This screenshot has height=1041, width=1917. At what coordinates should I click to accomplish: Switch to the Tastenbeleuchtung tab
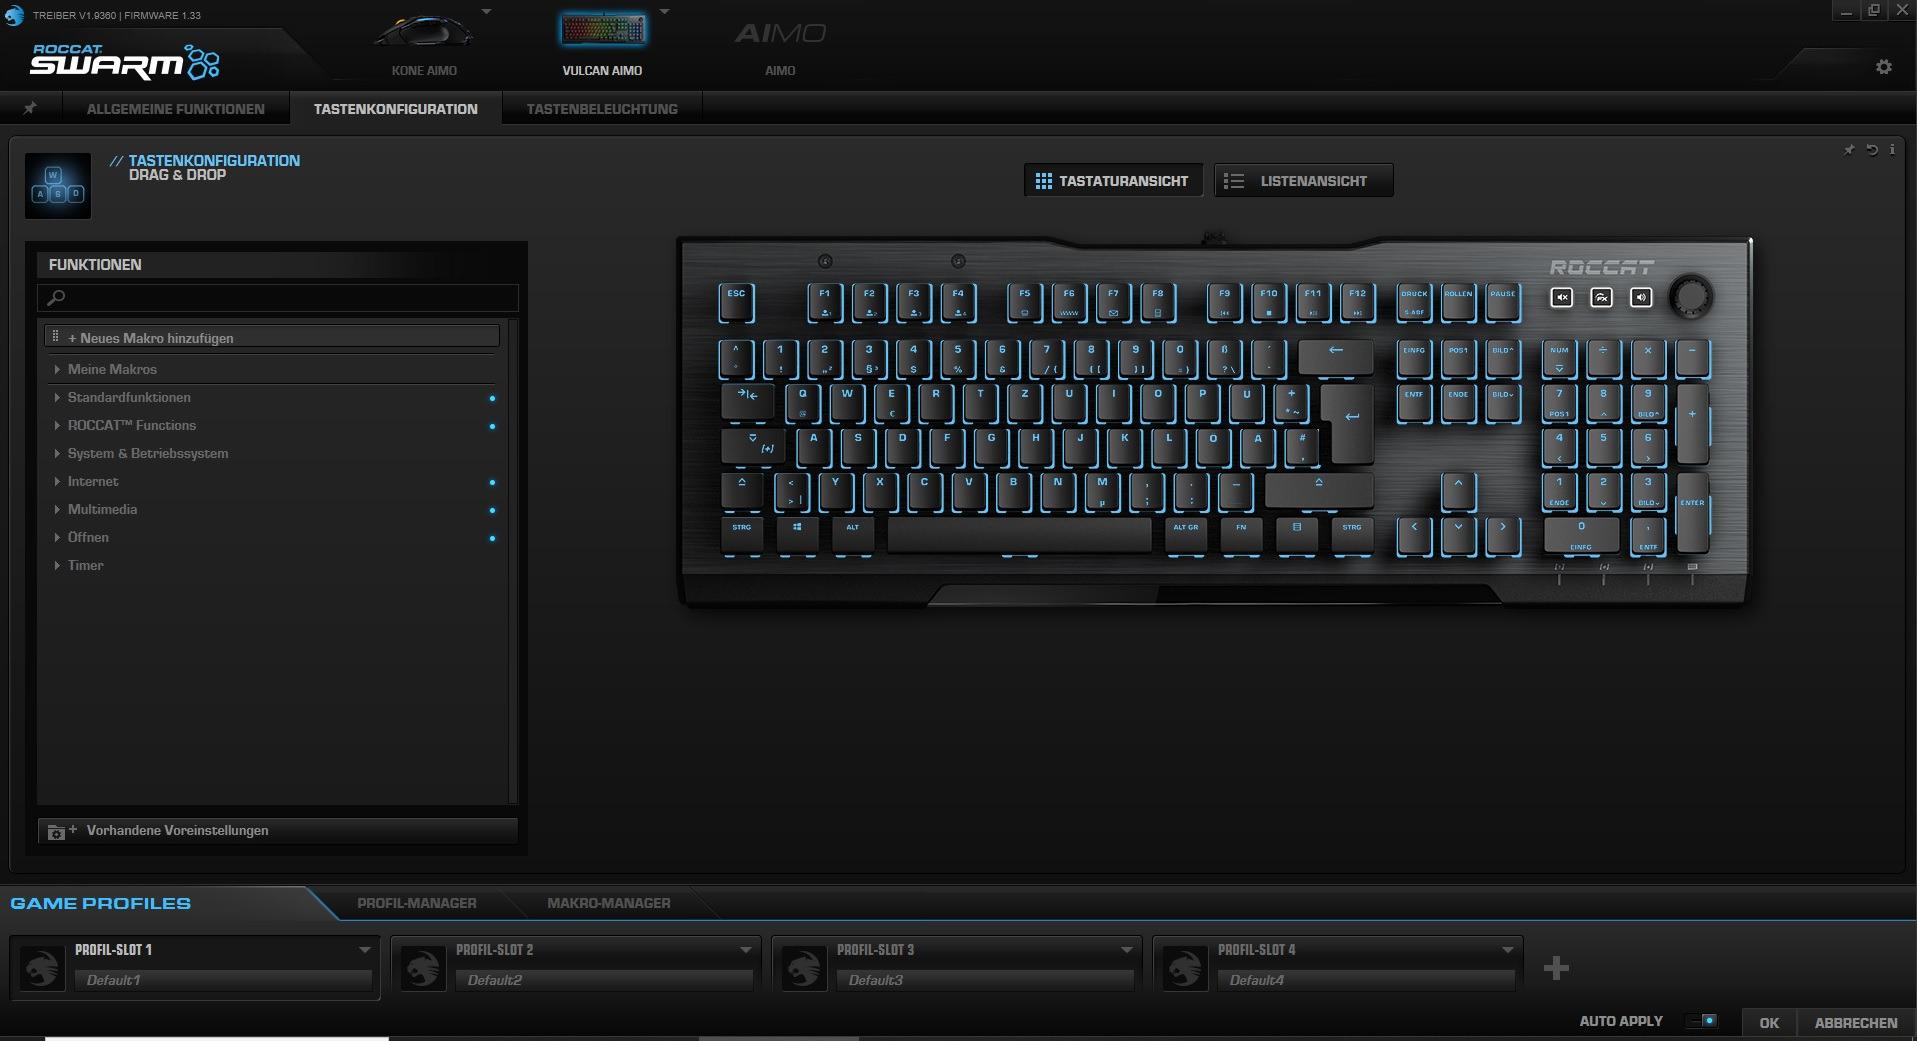pos(602,109)
